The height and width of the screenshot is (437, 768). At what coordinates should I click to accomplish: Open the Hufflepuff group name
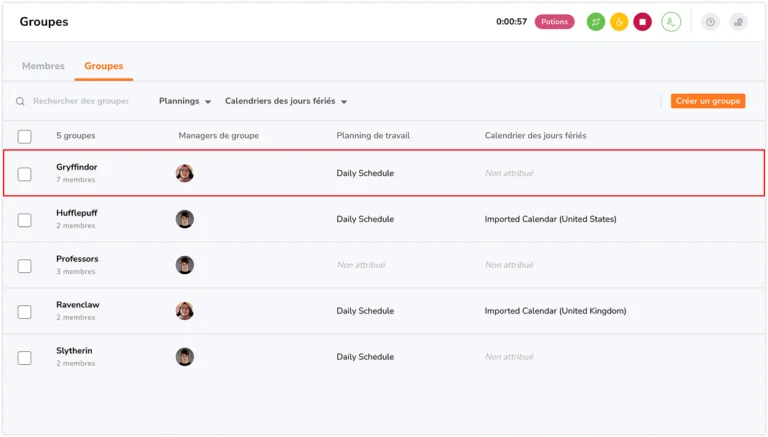77,213
